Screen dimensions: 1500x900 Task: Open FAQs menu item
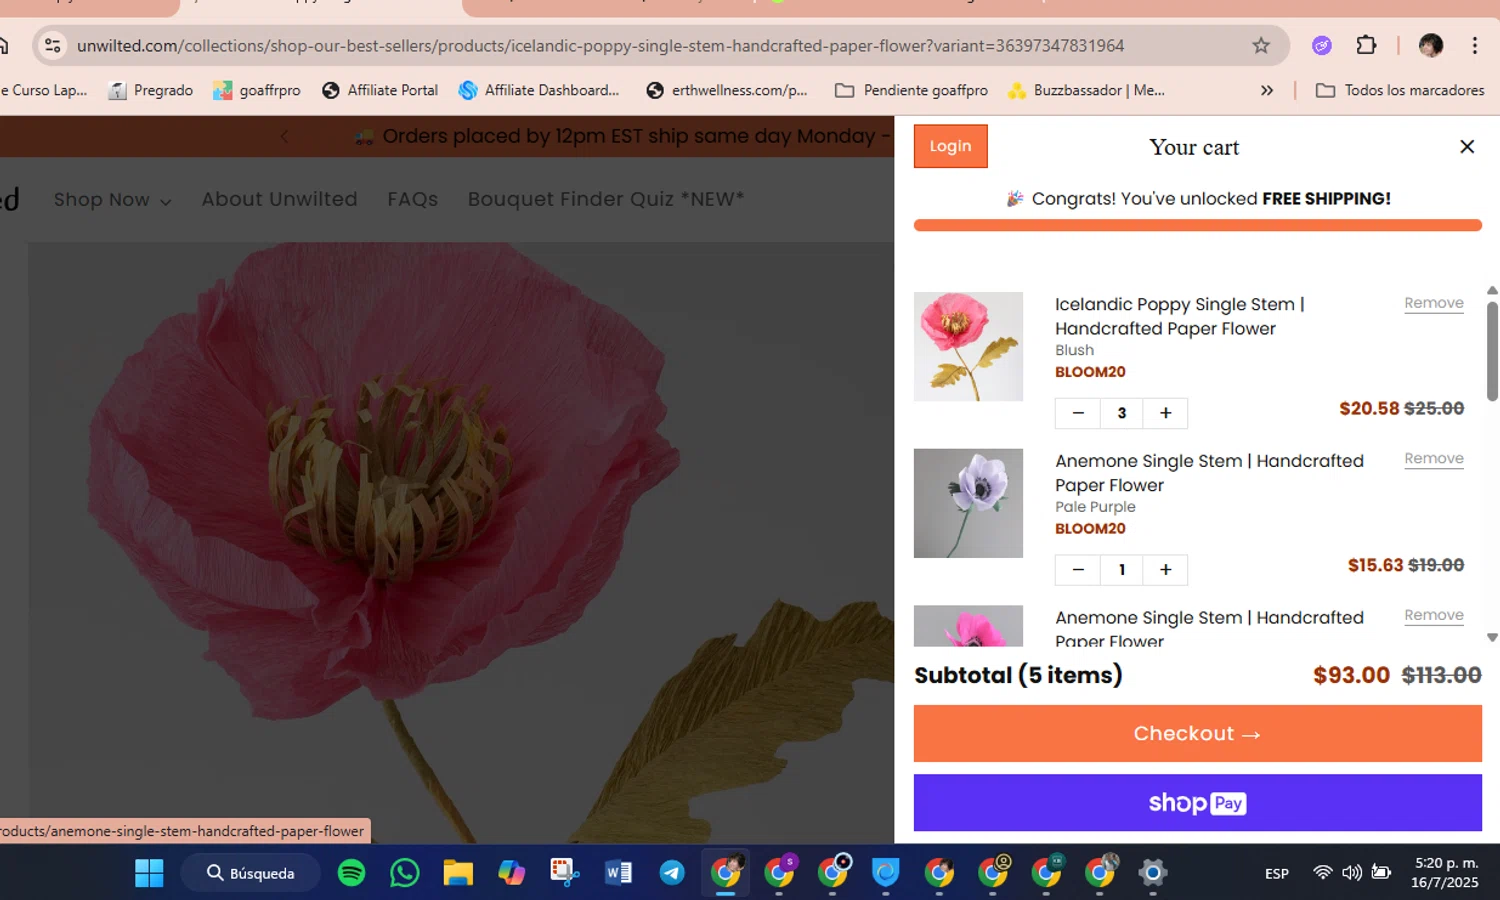click(x=413, y=199)
